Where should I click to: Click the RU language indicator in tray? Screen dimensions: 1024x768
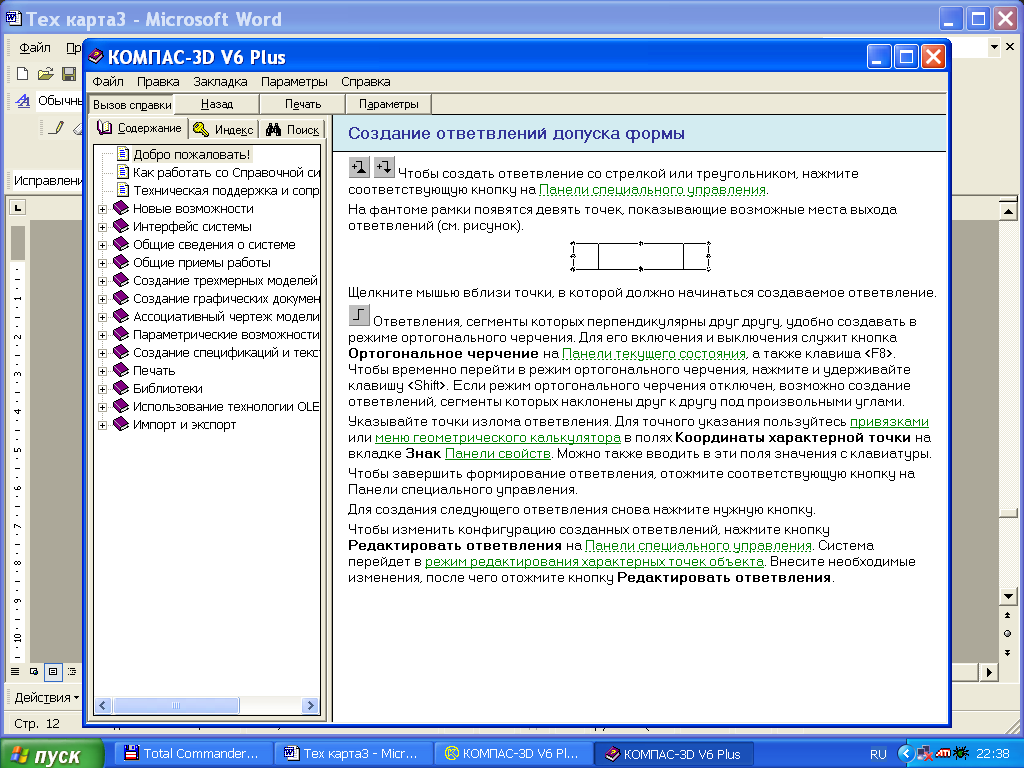click(878, 754)
